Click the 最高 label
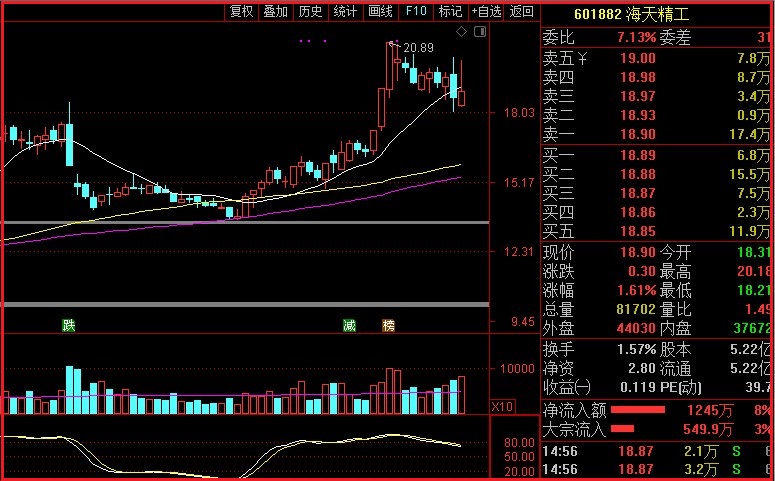This screenshot has width=775, height=481. point(675,271)
